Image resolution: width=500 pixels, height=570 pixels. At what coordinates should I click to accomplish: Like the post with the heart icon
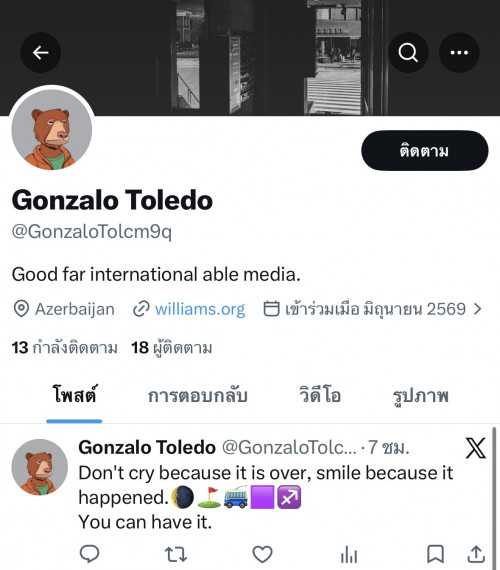263,554
